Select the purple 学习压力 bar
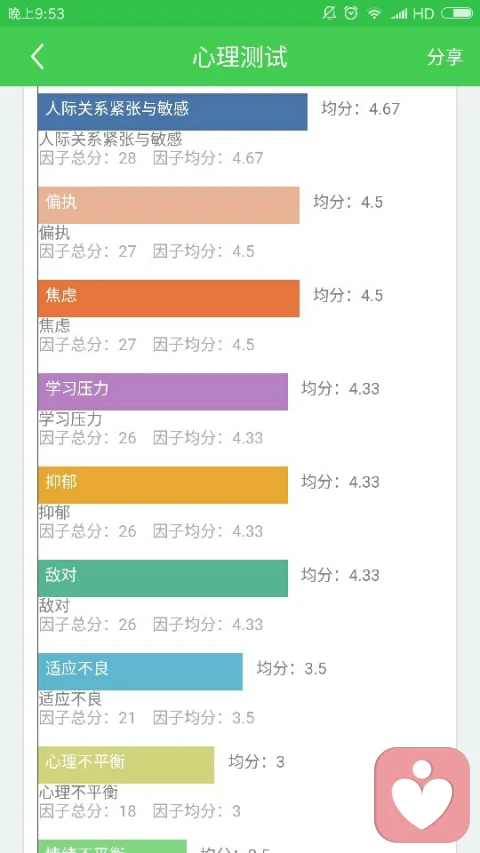This screenshot has width=480, height=853. tap(163, 392)
